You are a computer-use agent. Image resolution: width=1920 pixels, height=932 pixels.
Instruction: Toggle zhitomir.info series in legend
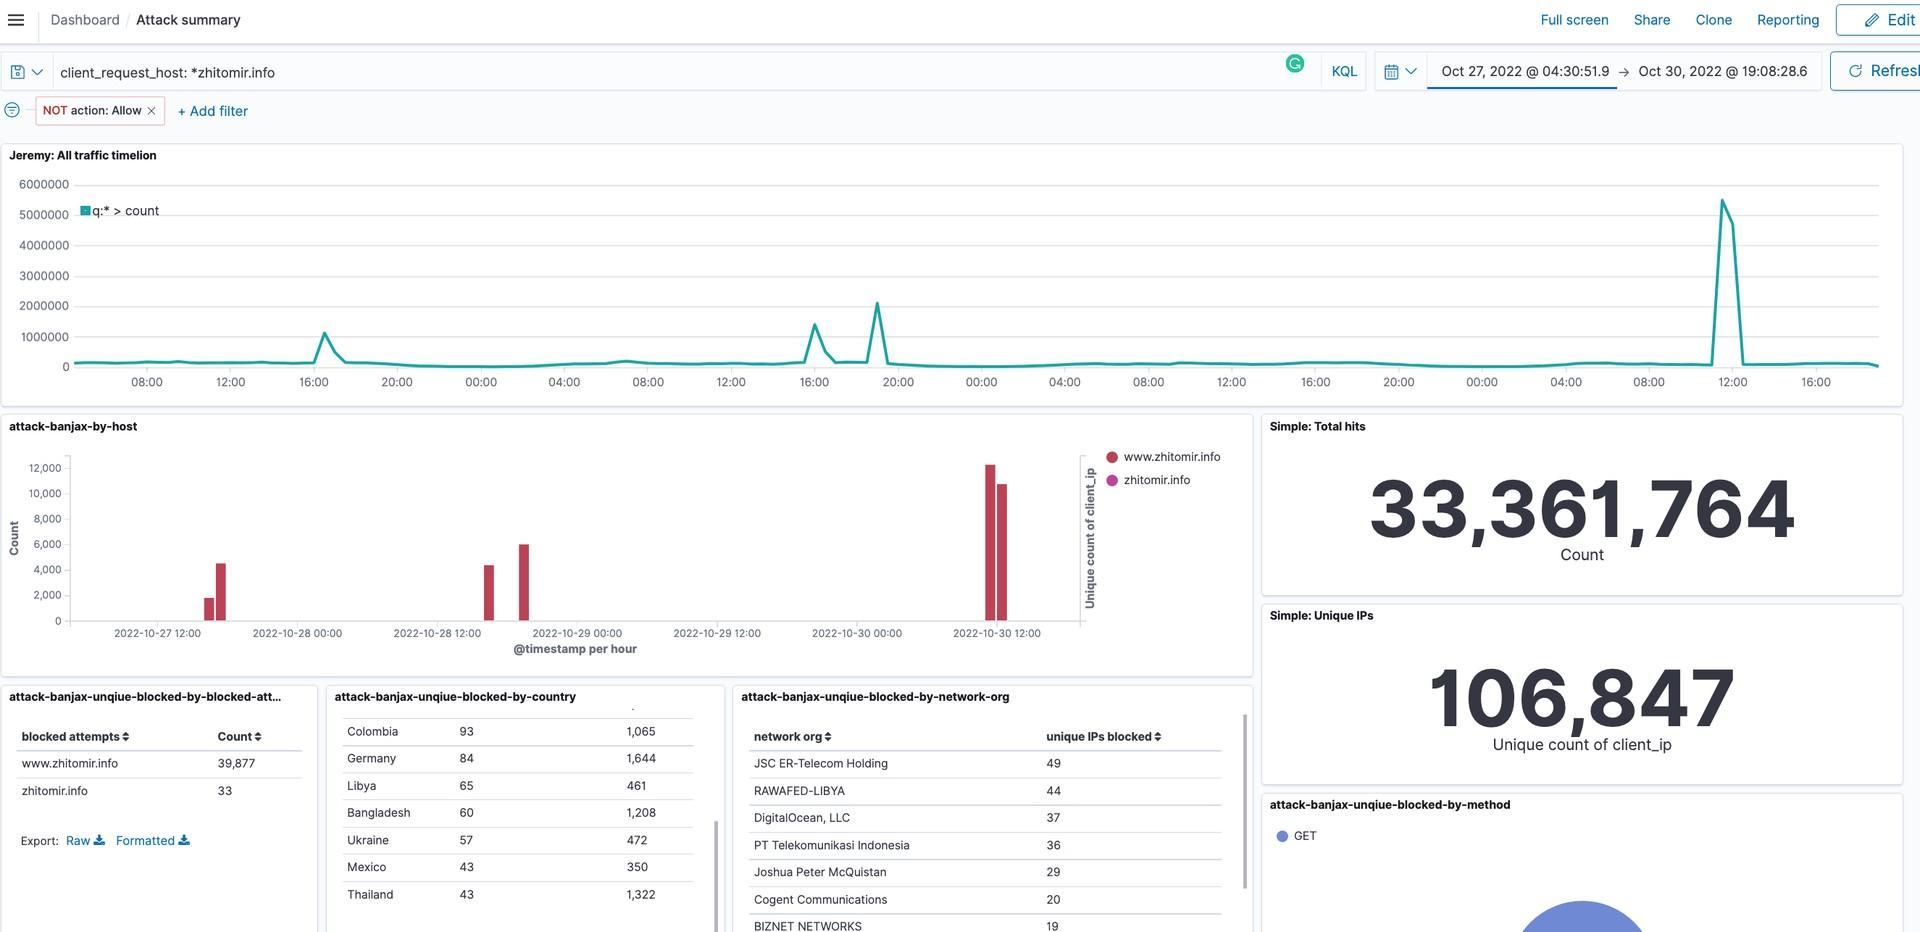pyautogui.click(x=1156, y=480)
